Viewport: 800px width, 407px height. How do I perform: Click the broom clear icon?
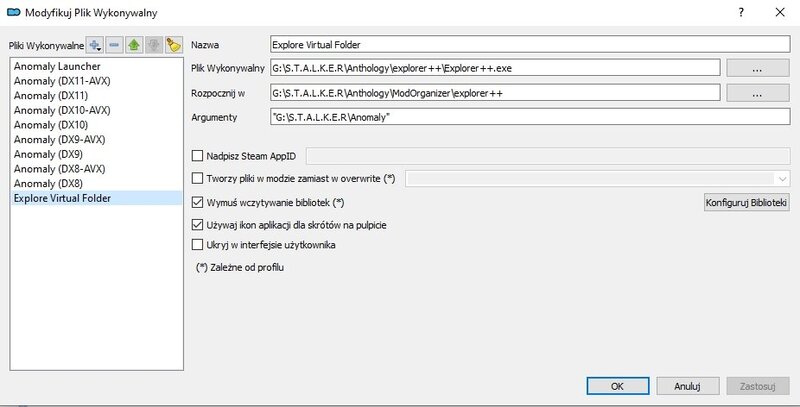(x=173, y=45)
